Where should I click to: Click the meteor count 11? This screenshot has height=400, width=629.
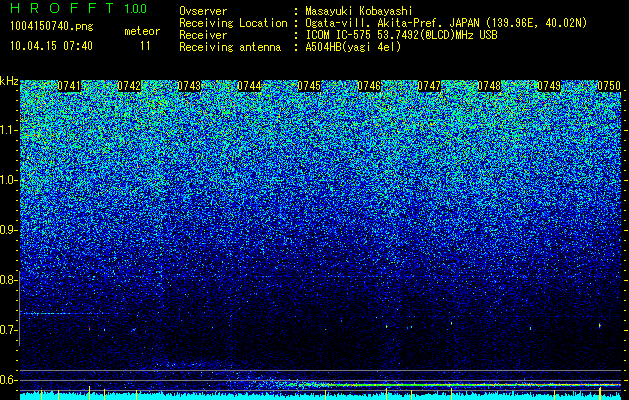point(145,46)
